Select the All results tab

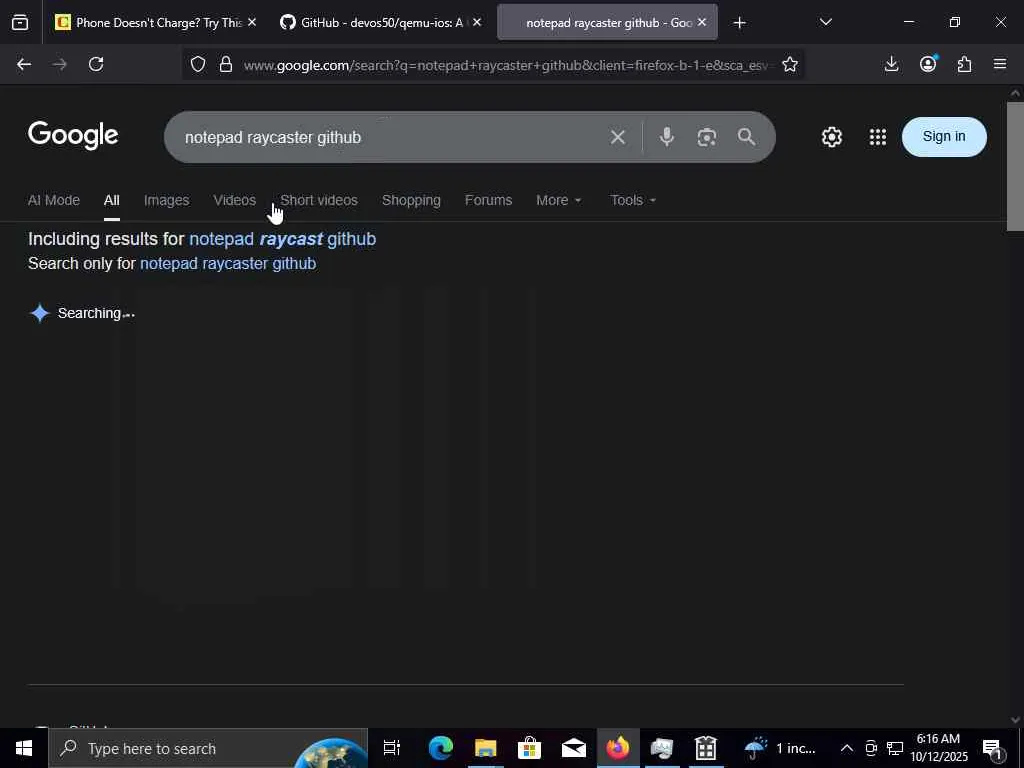(x=112, y=200)
